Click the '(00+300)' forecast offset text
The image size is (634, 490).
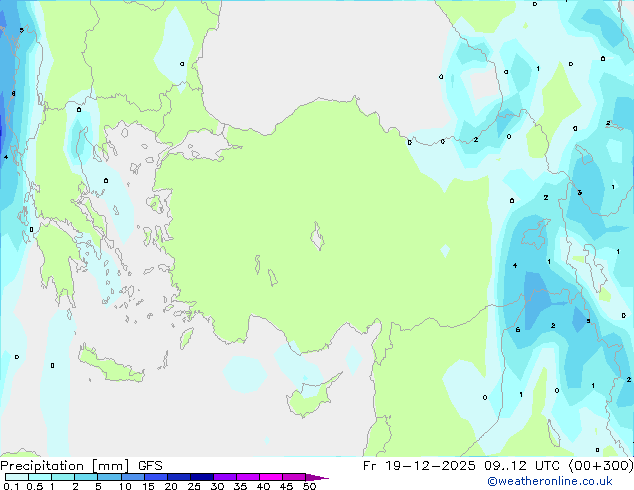coord(601,466)
